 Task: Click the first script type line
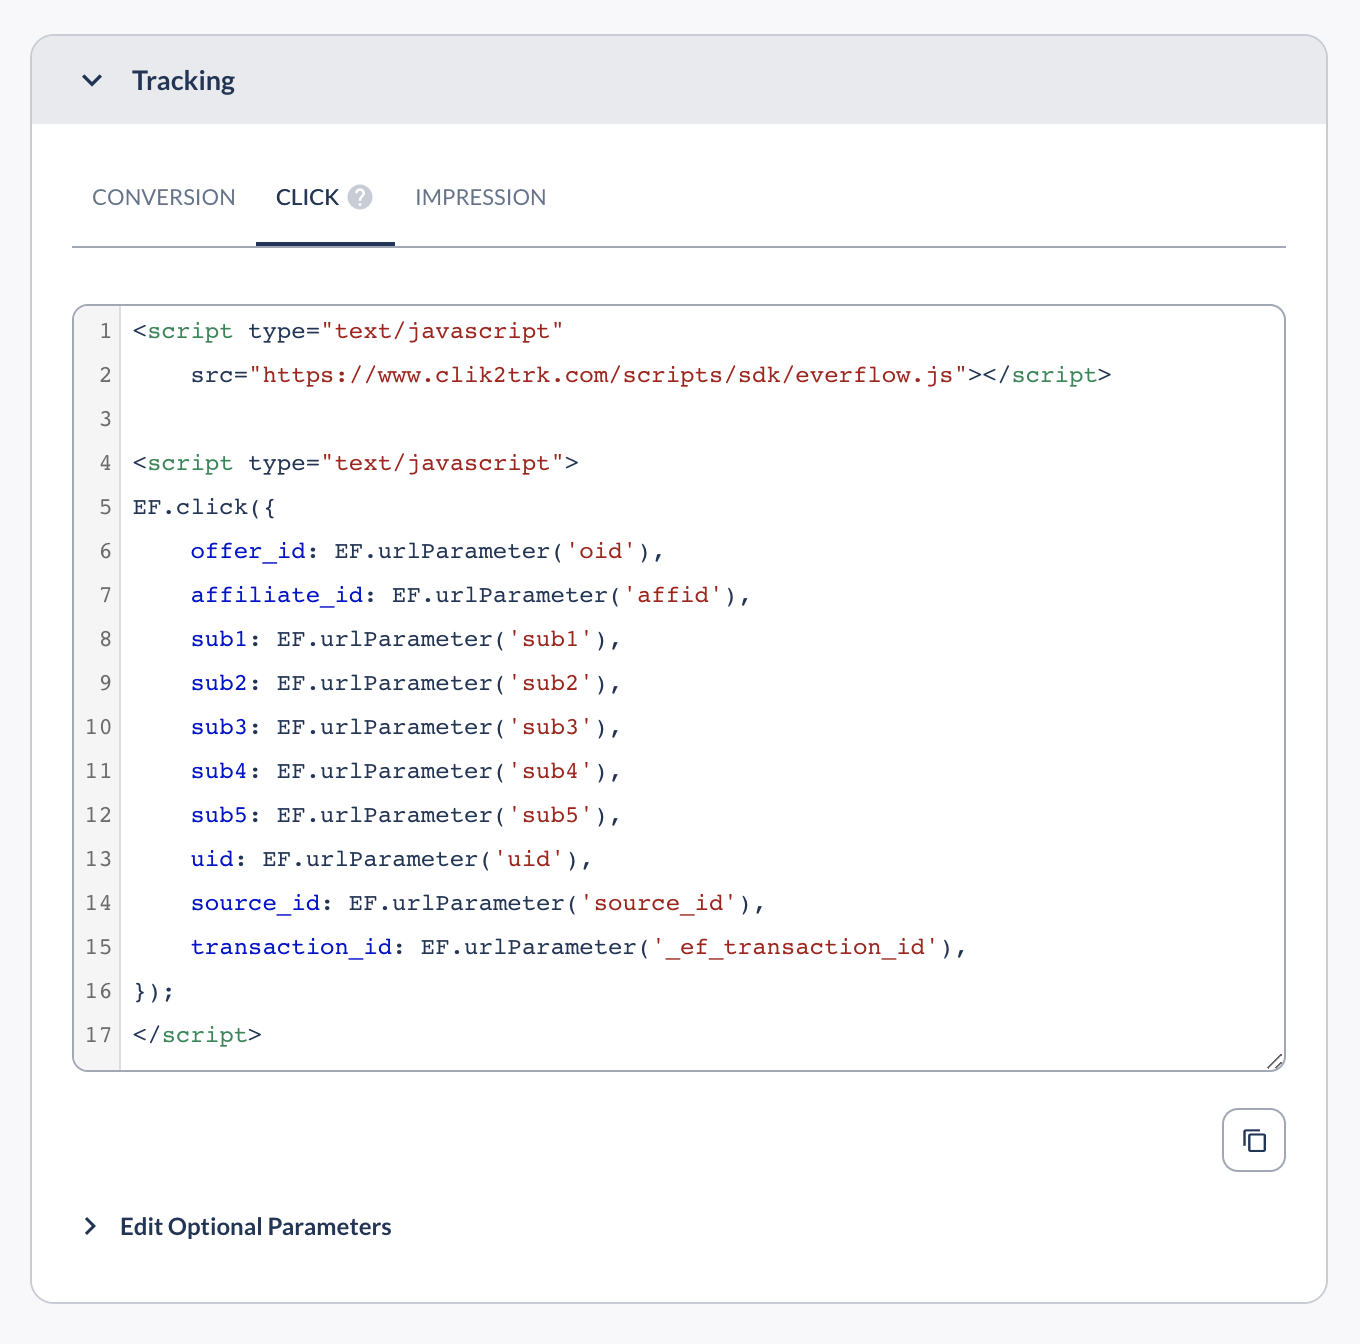[348, 331]
